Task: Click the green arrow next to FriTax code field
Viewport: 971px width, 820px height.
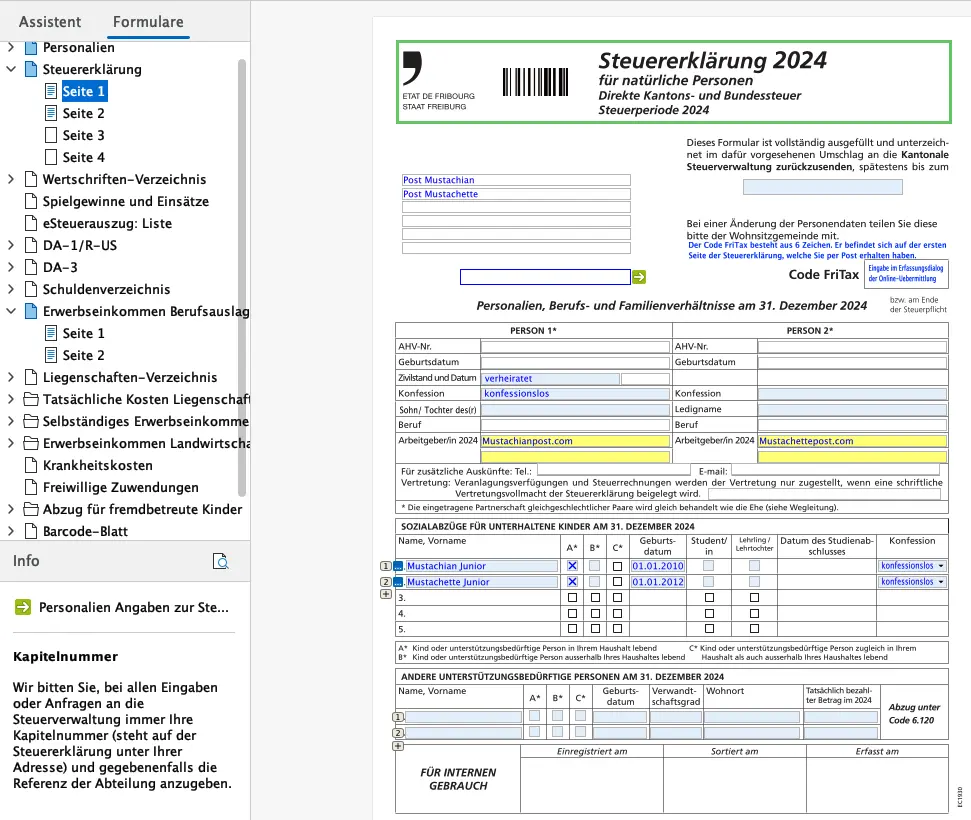Action: [639, 277]
